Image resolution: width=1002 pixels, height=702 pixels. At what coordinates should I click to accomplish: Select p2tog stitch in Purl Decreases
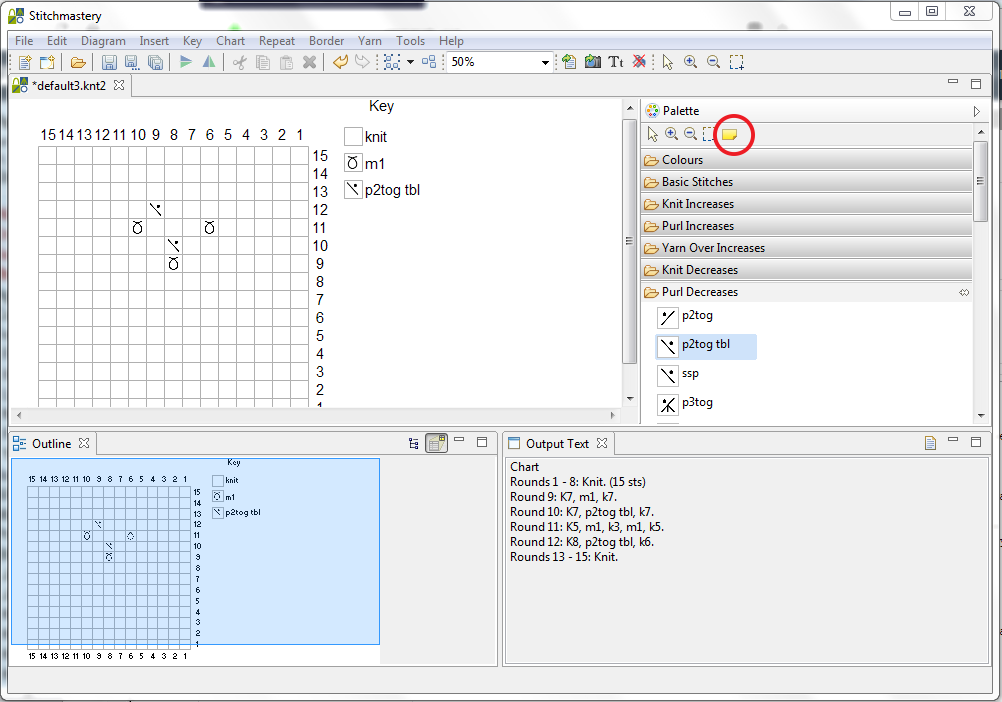pos(668,318)
